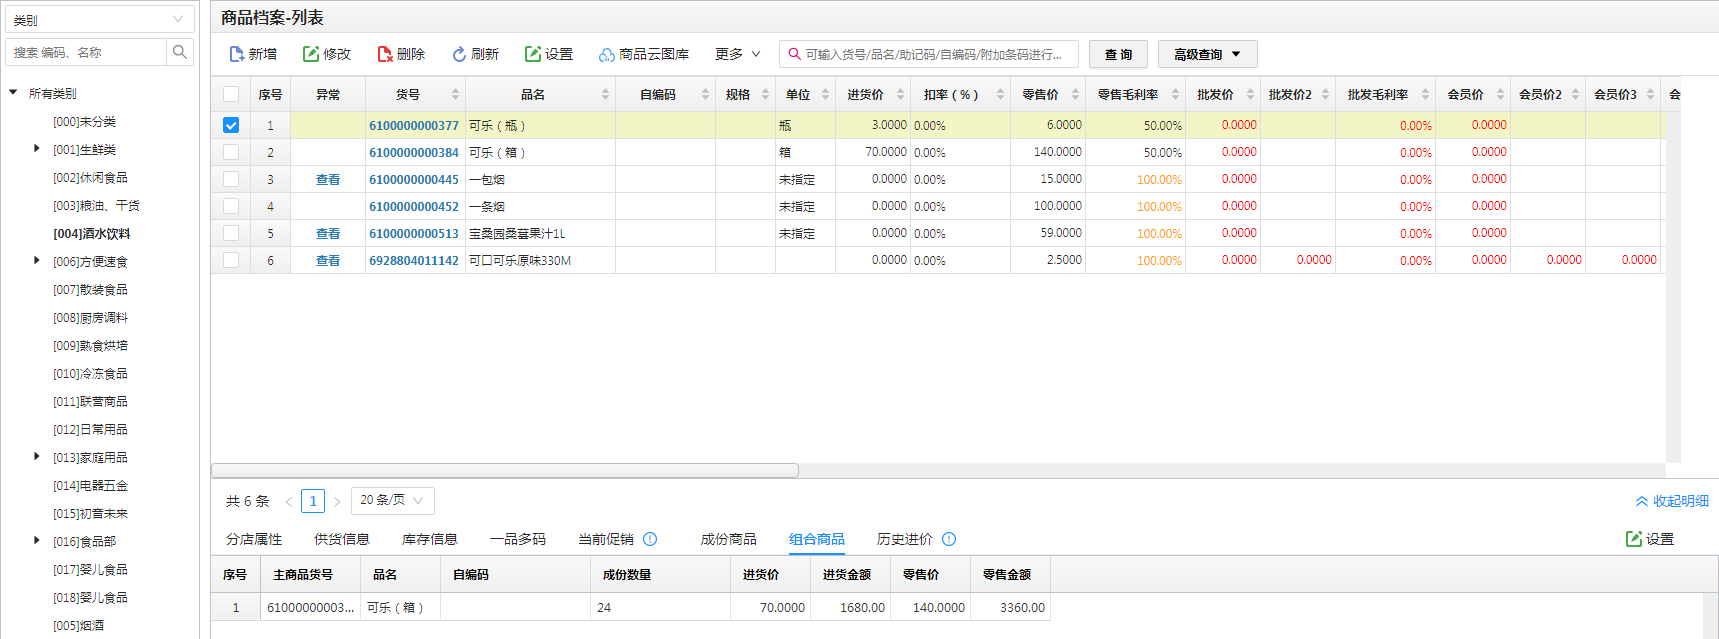Click the 新增 (add) toolbar icon

(237, 54)
